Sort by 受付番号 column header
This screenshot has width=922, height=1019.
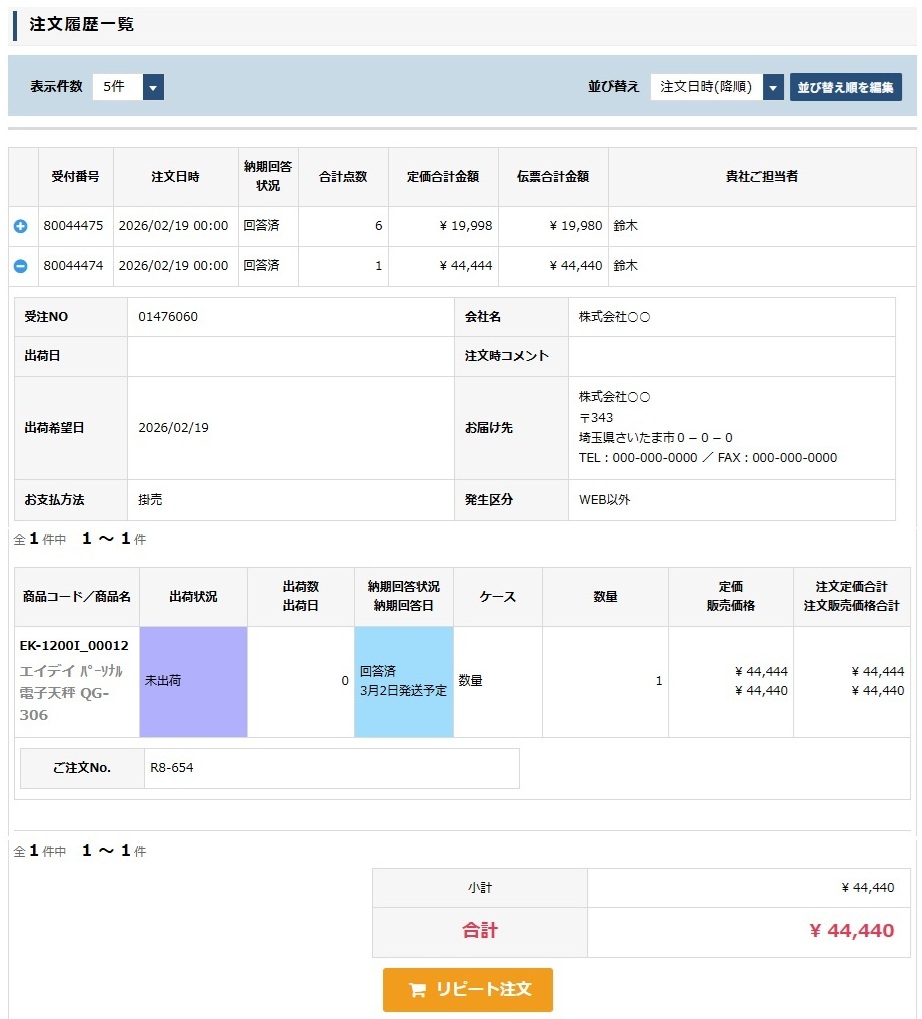75,177
